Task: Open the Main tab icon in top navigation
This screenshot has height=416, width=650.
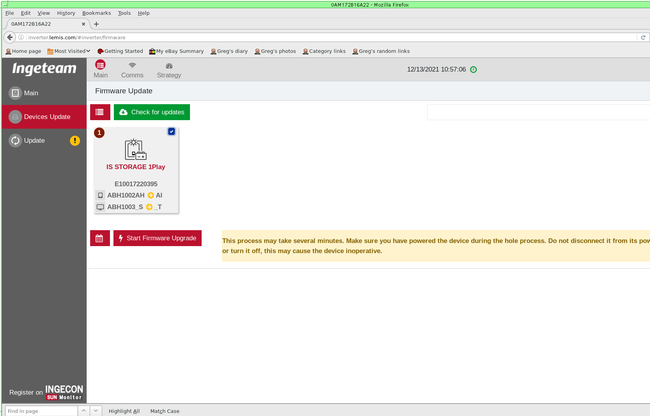Action: [101, 66]
